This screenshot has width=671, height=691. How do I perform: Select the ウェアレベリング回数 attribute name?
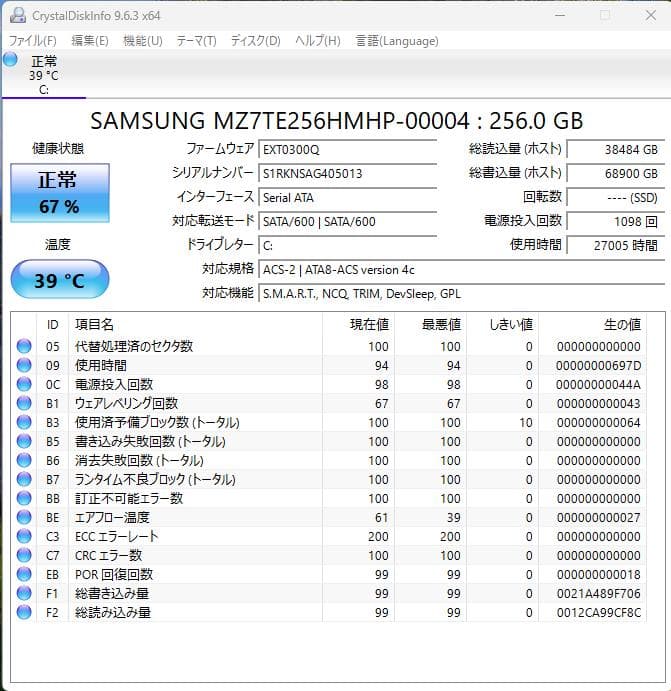126,403
